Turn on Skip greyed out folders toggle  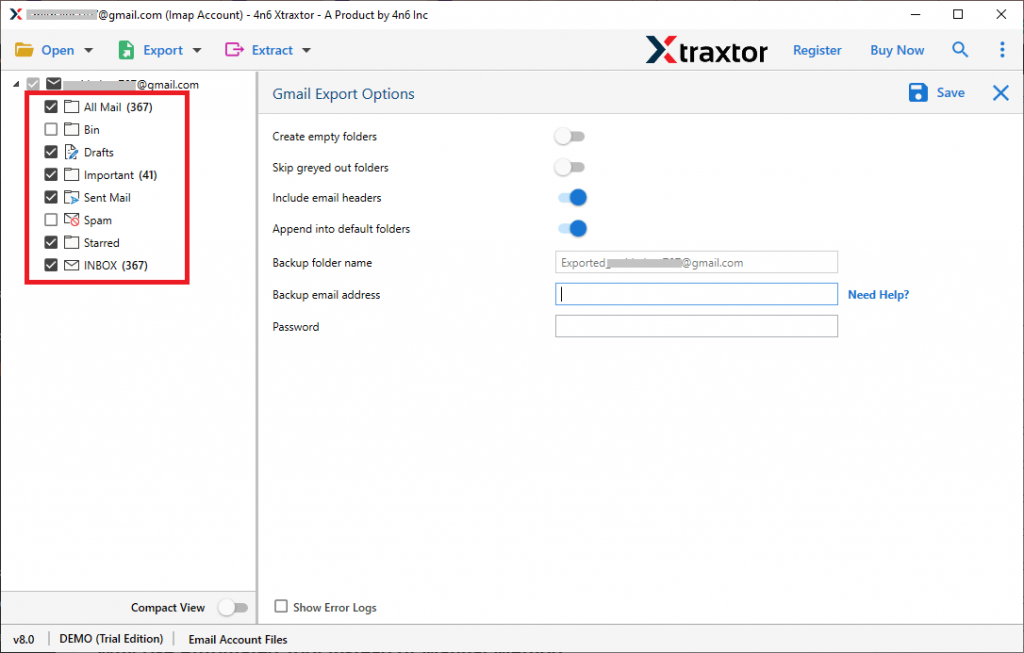(x=569, y=167)
